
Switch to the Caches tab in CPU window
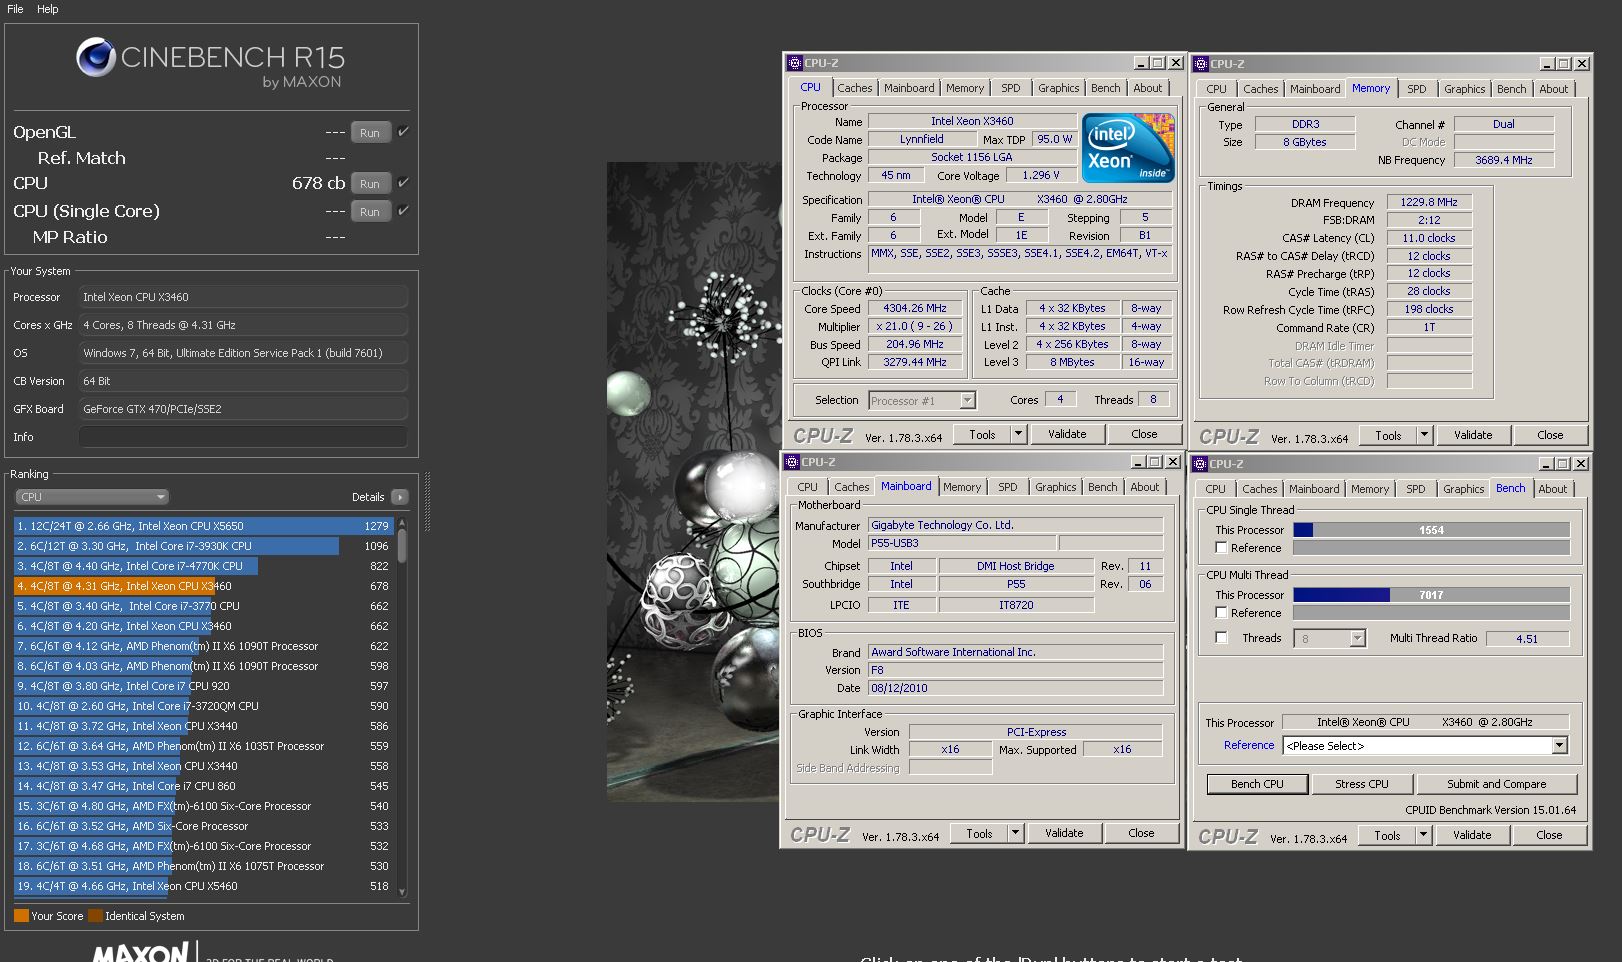[854, 88]
